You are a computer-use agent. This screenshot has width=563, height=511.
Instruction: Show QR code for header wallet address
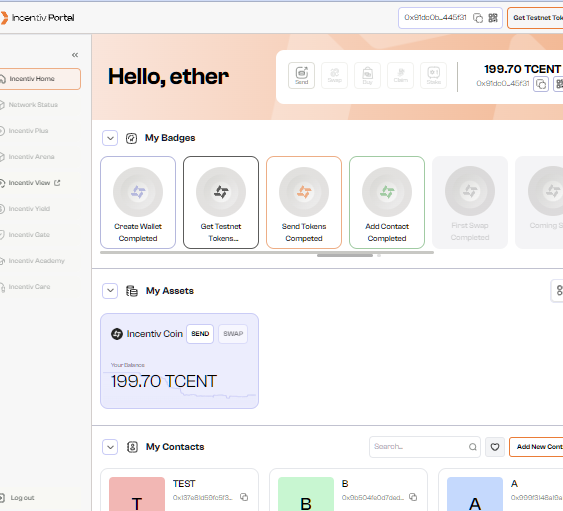[x=493, y=18]
